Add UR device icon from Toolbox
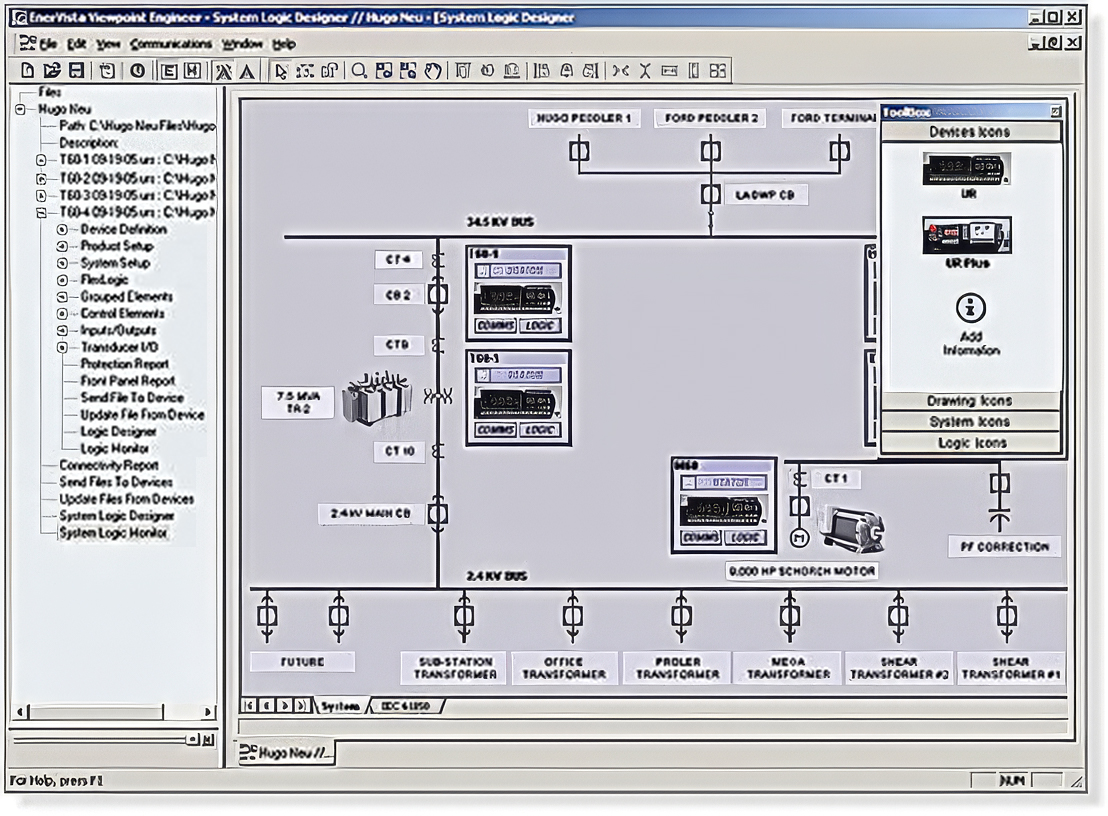 coord(966,170)
